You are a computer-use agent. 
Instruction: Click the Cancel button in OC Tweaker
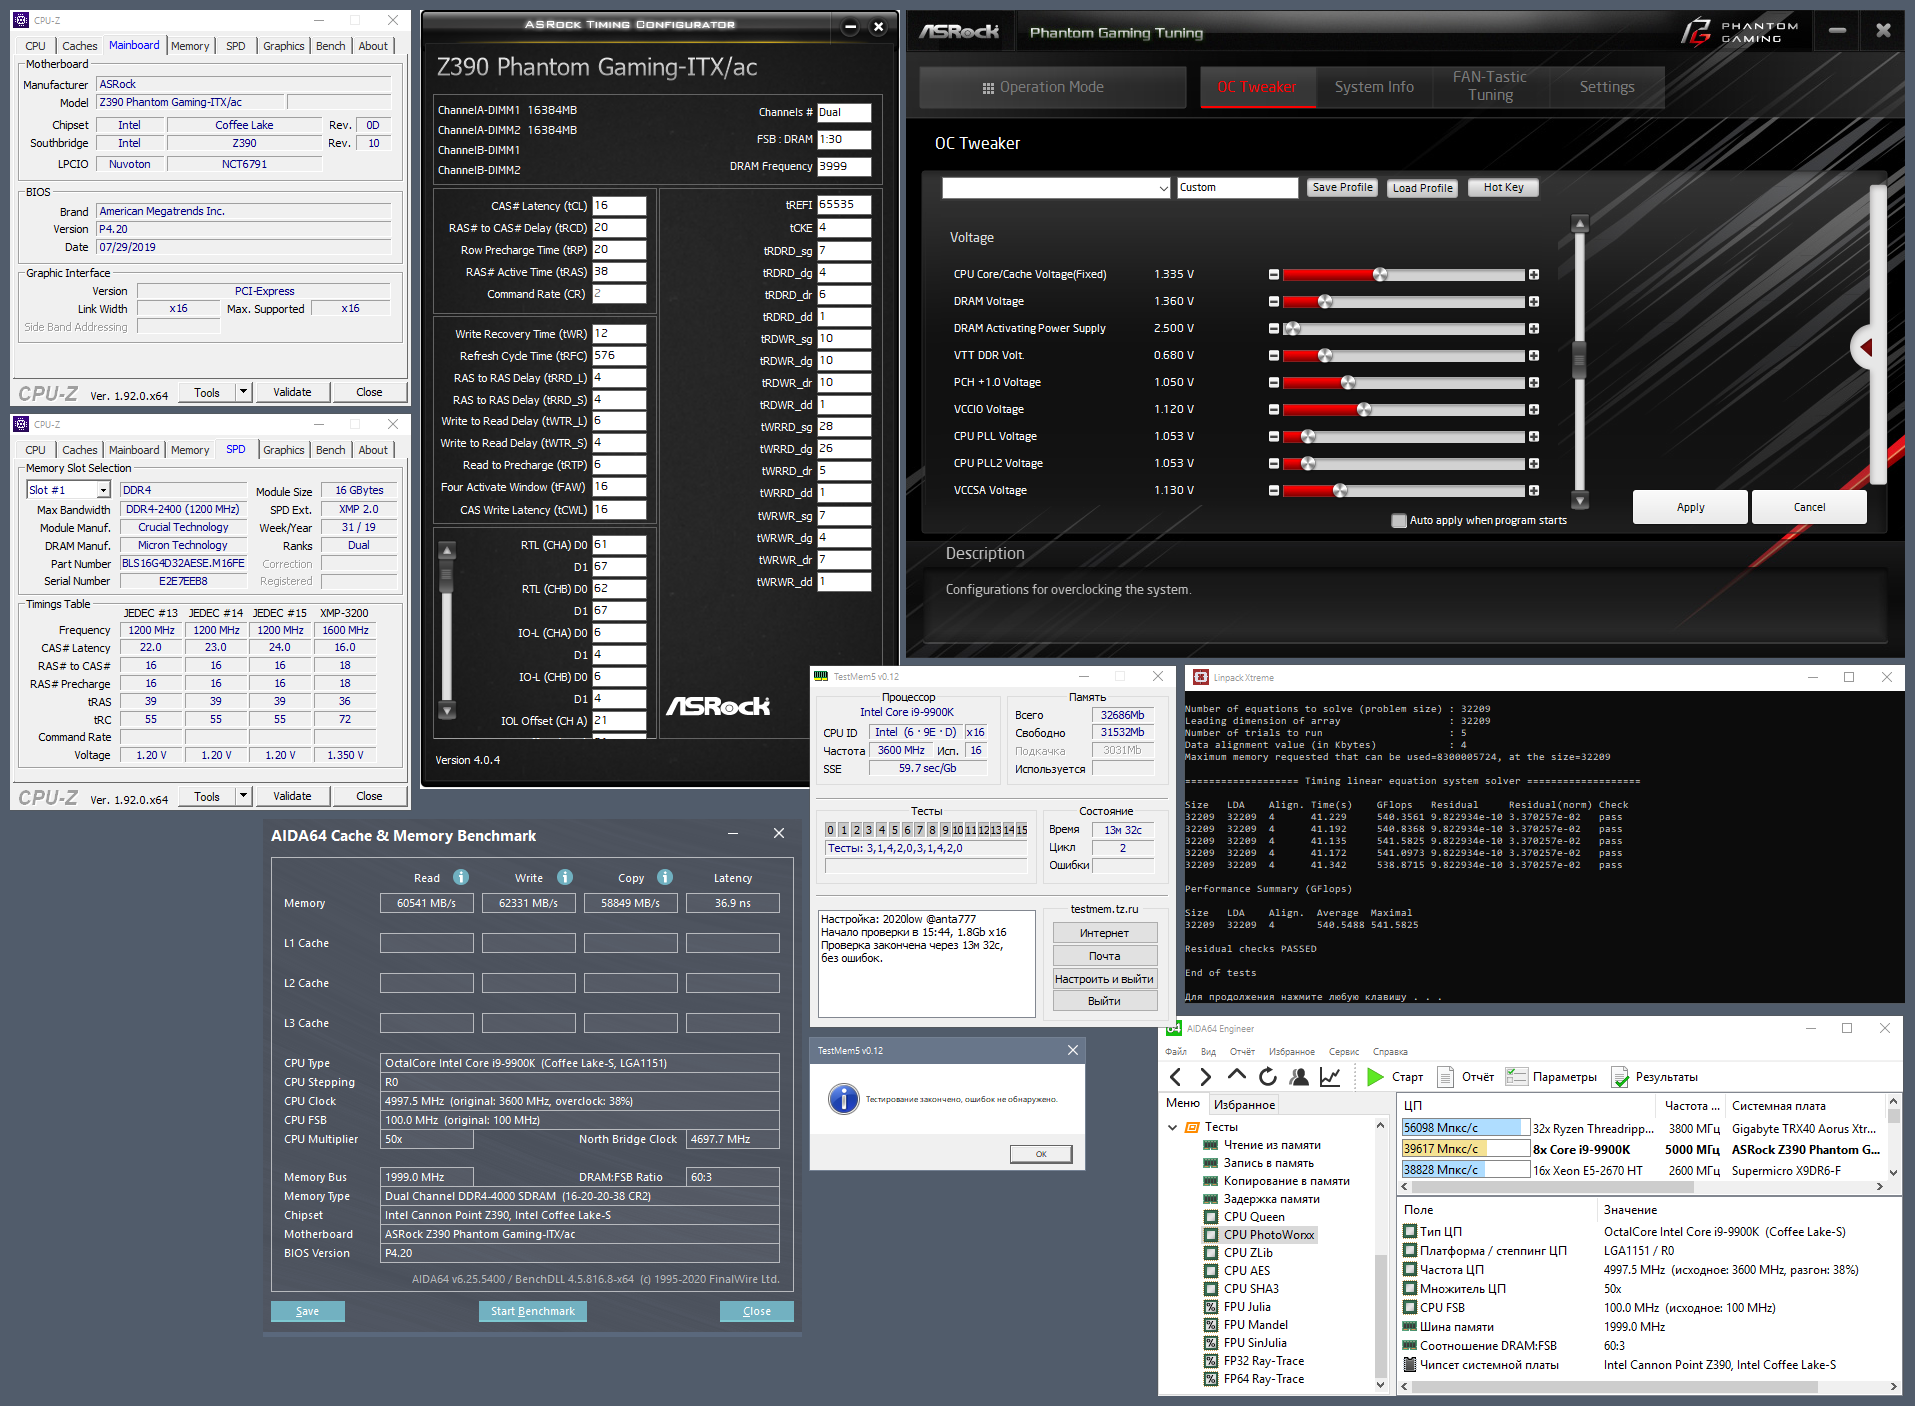tap(1809, 507)
